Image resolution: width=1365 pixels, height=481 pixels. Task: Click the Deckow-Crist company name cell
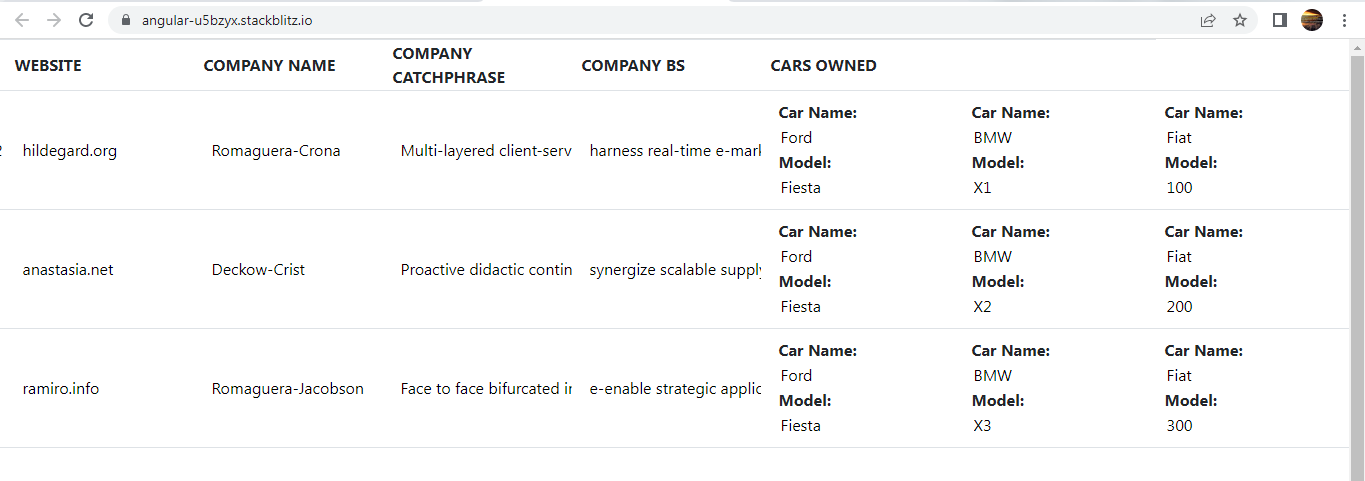258,270
